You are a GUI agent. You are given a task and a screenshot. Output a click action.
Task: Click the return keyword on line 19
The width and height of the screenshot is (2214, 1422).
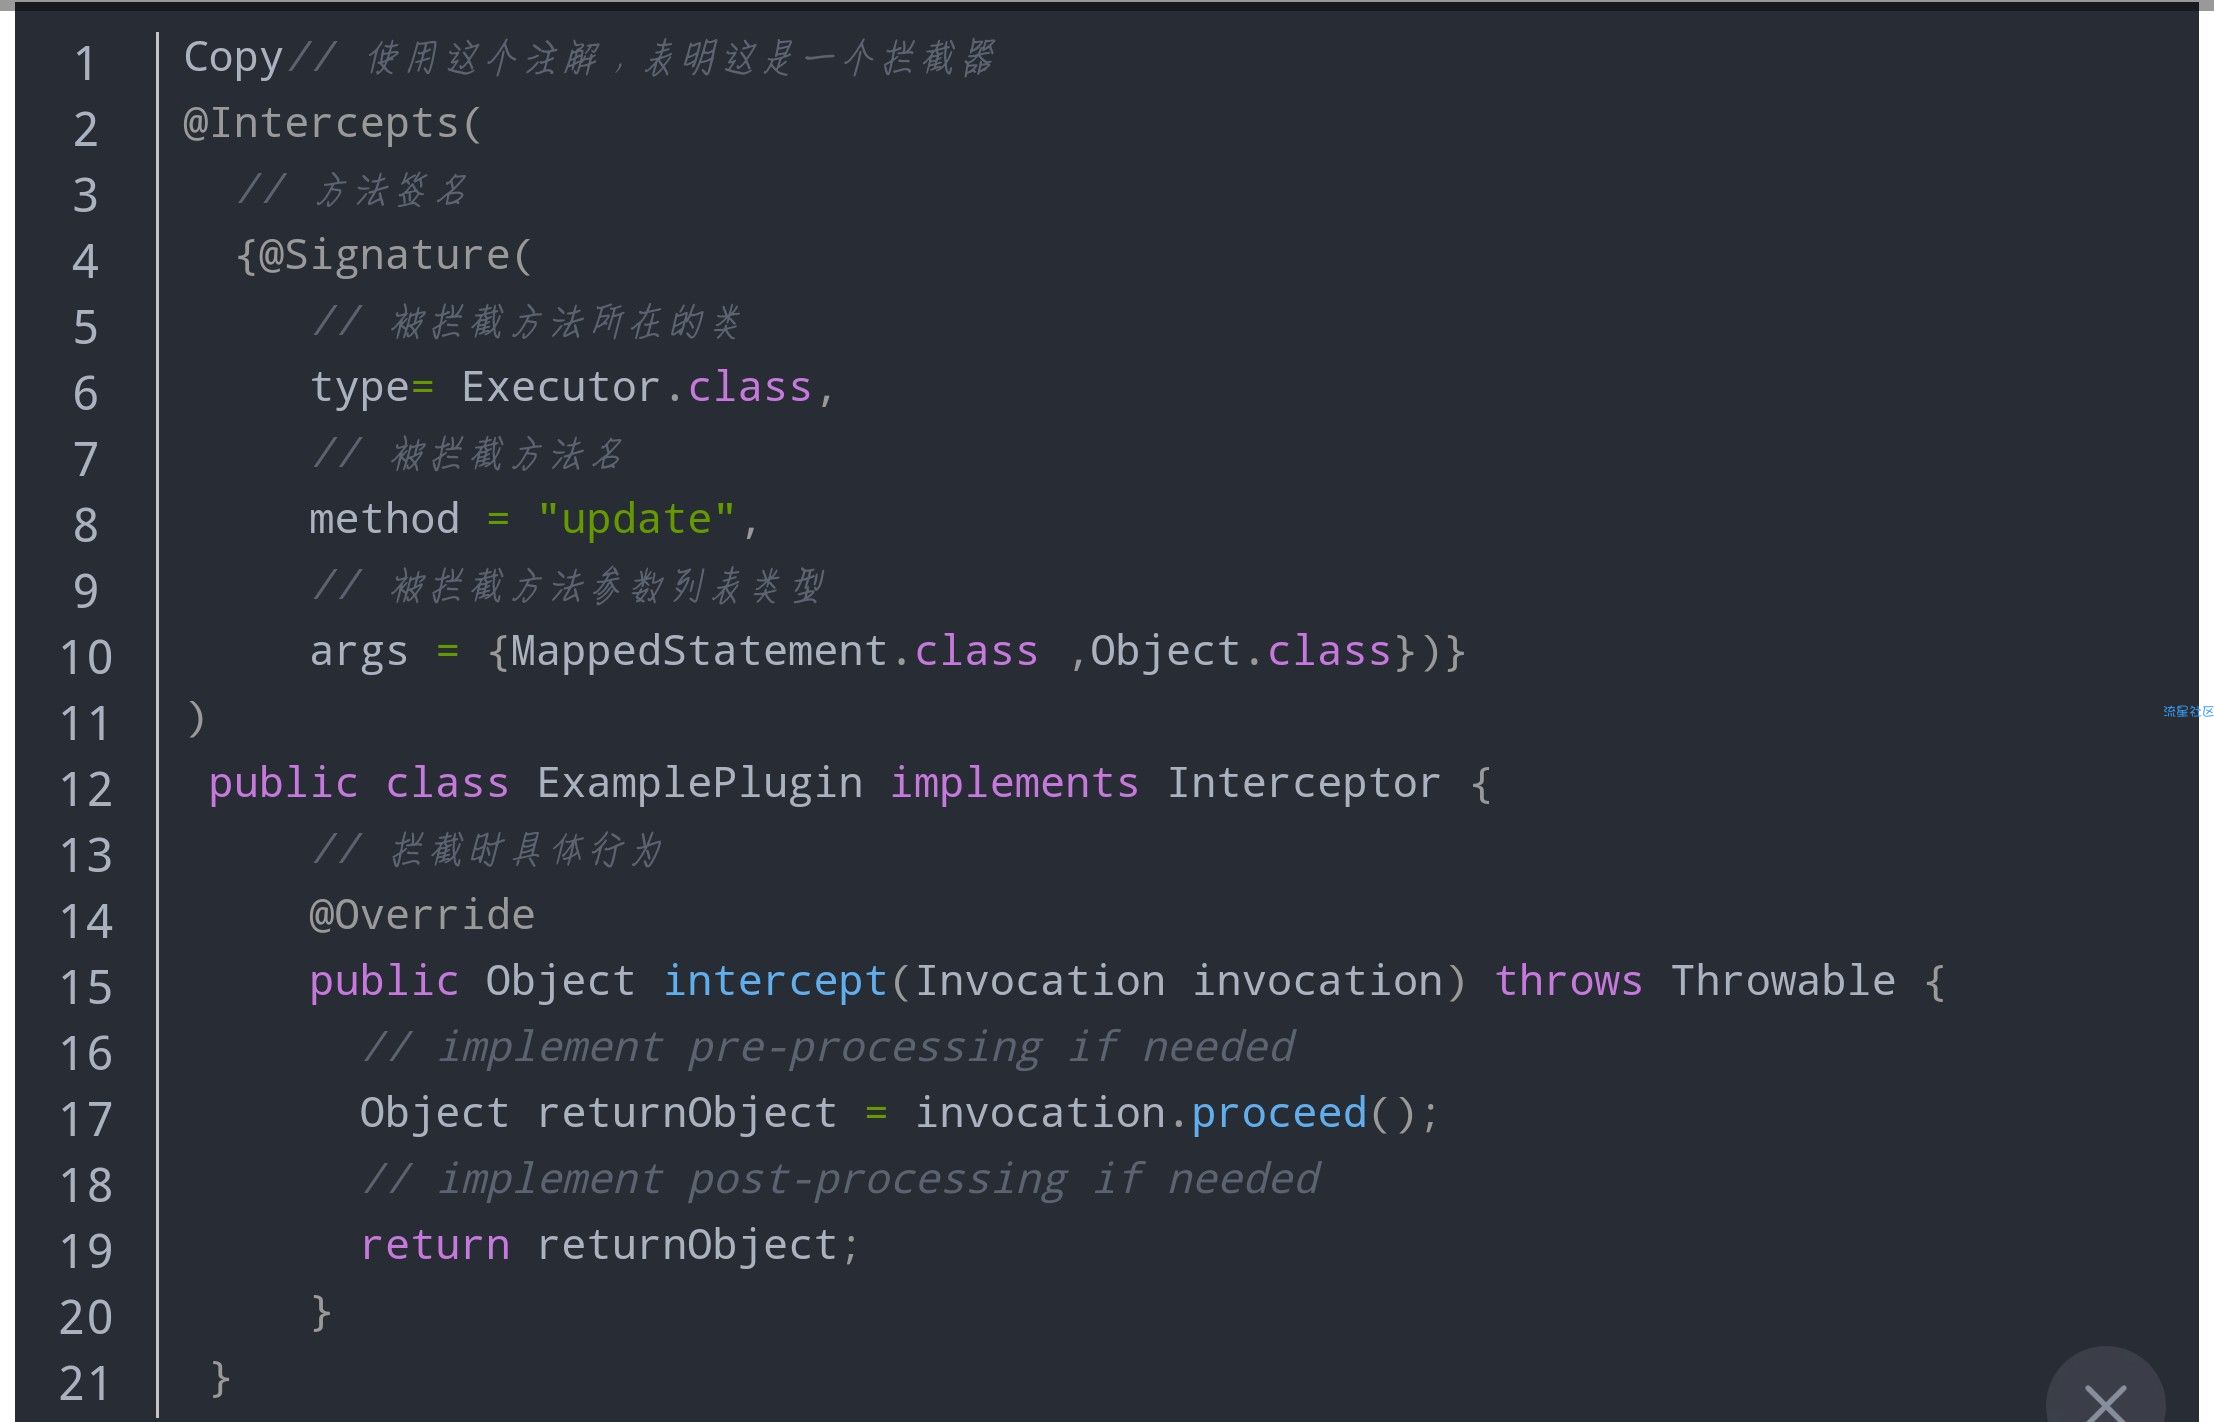coord(435,1245)
